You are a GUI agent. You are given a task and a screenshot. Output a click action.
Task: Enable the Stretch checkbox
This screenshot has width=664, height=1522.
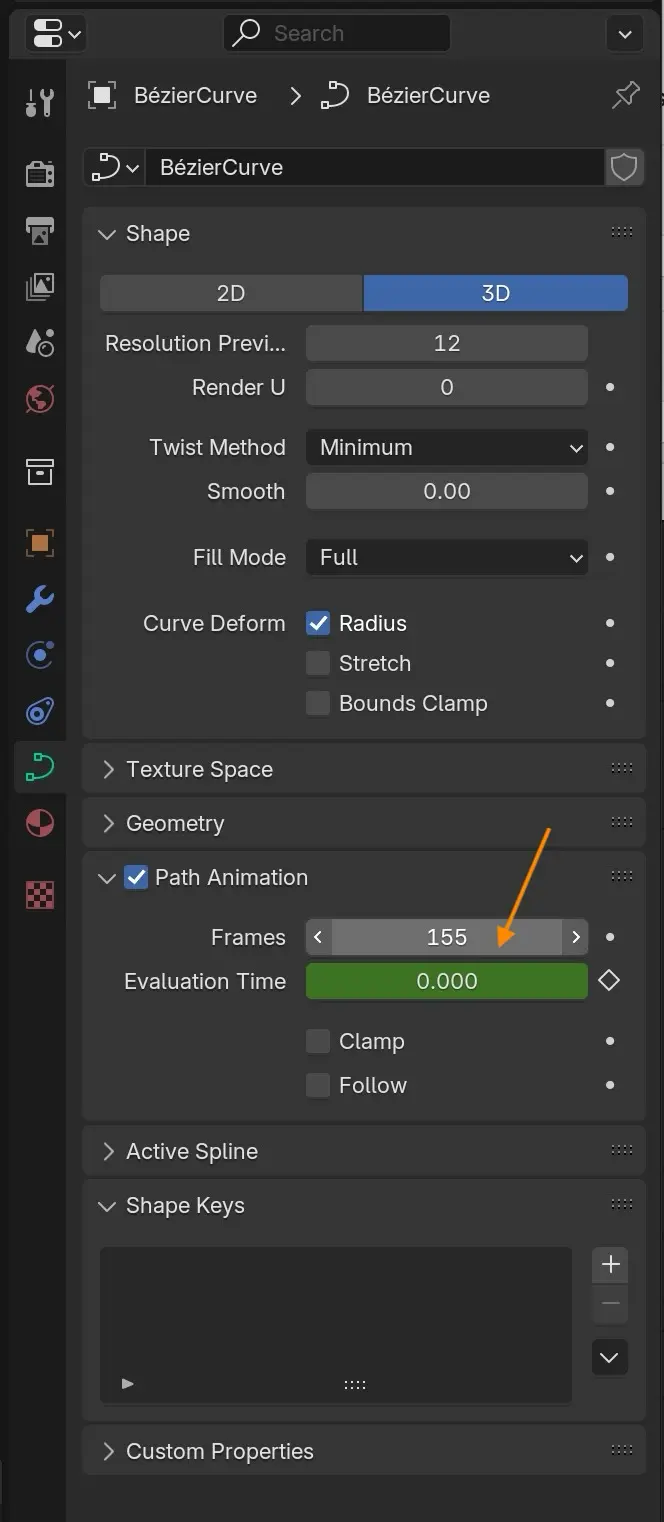pyautogui.click(x=318, y=663)
